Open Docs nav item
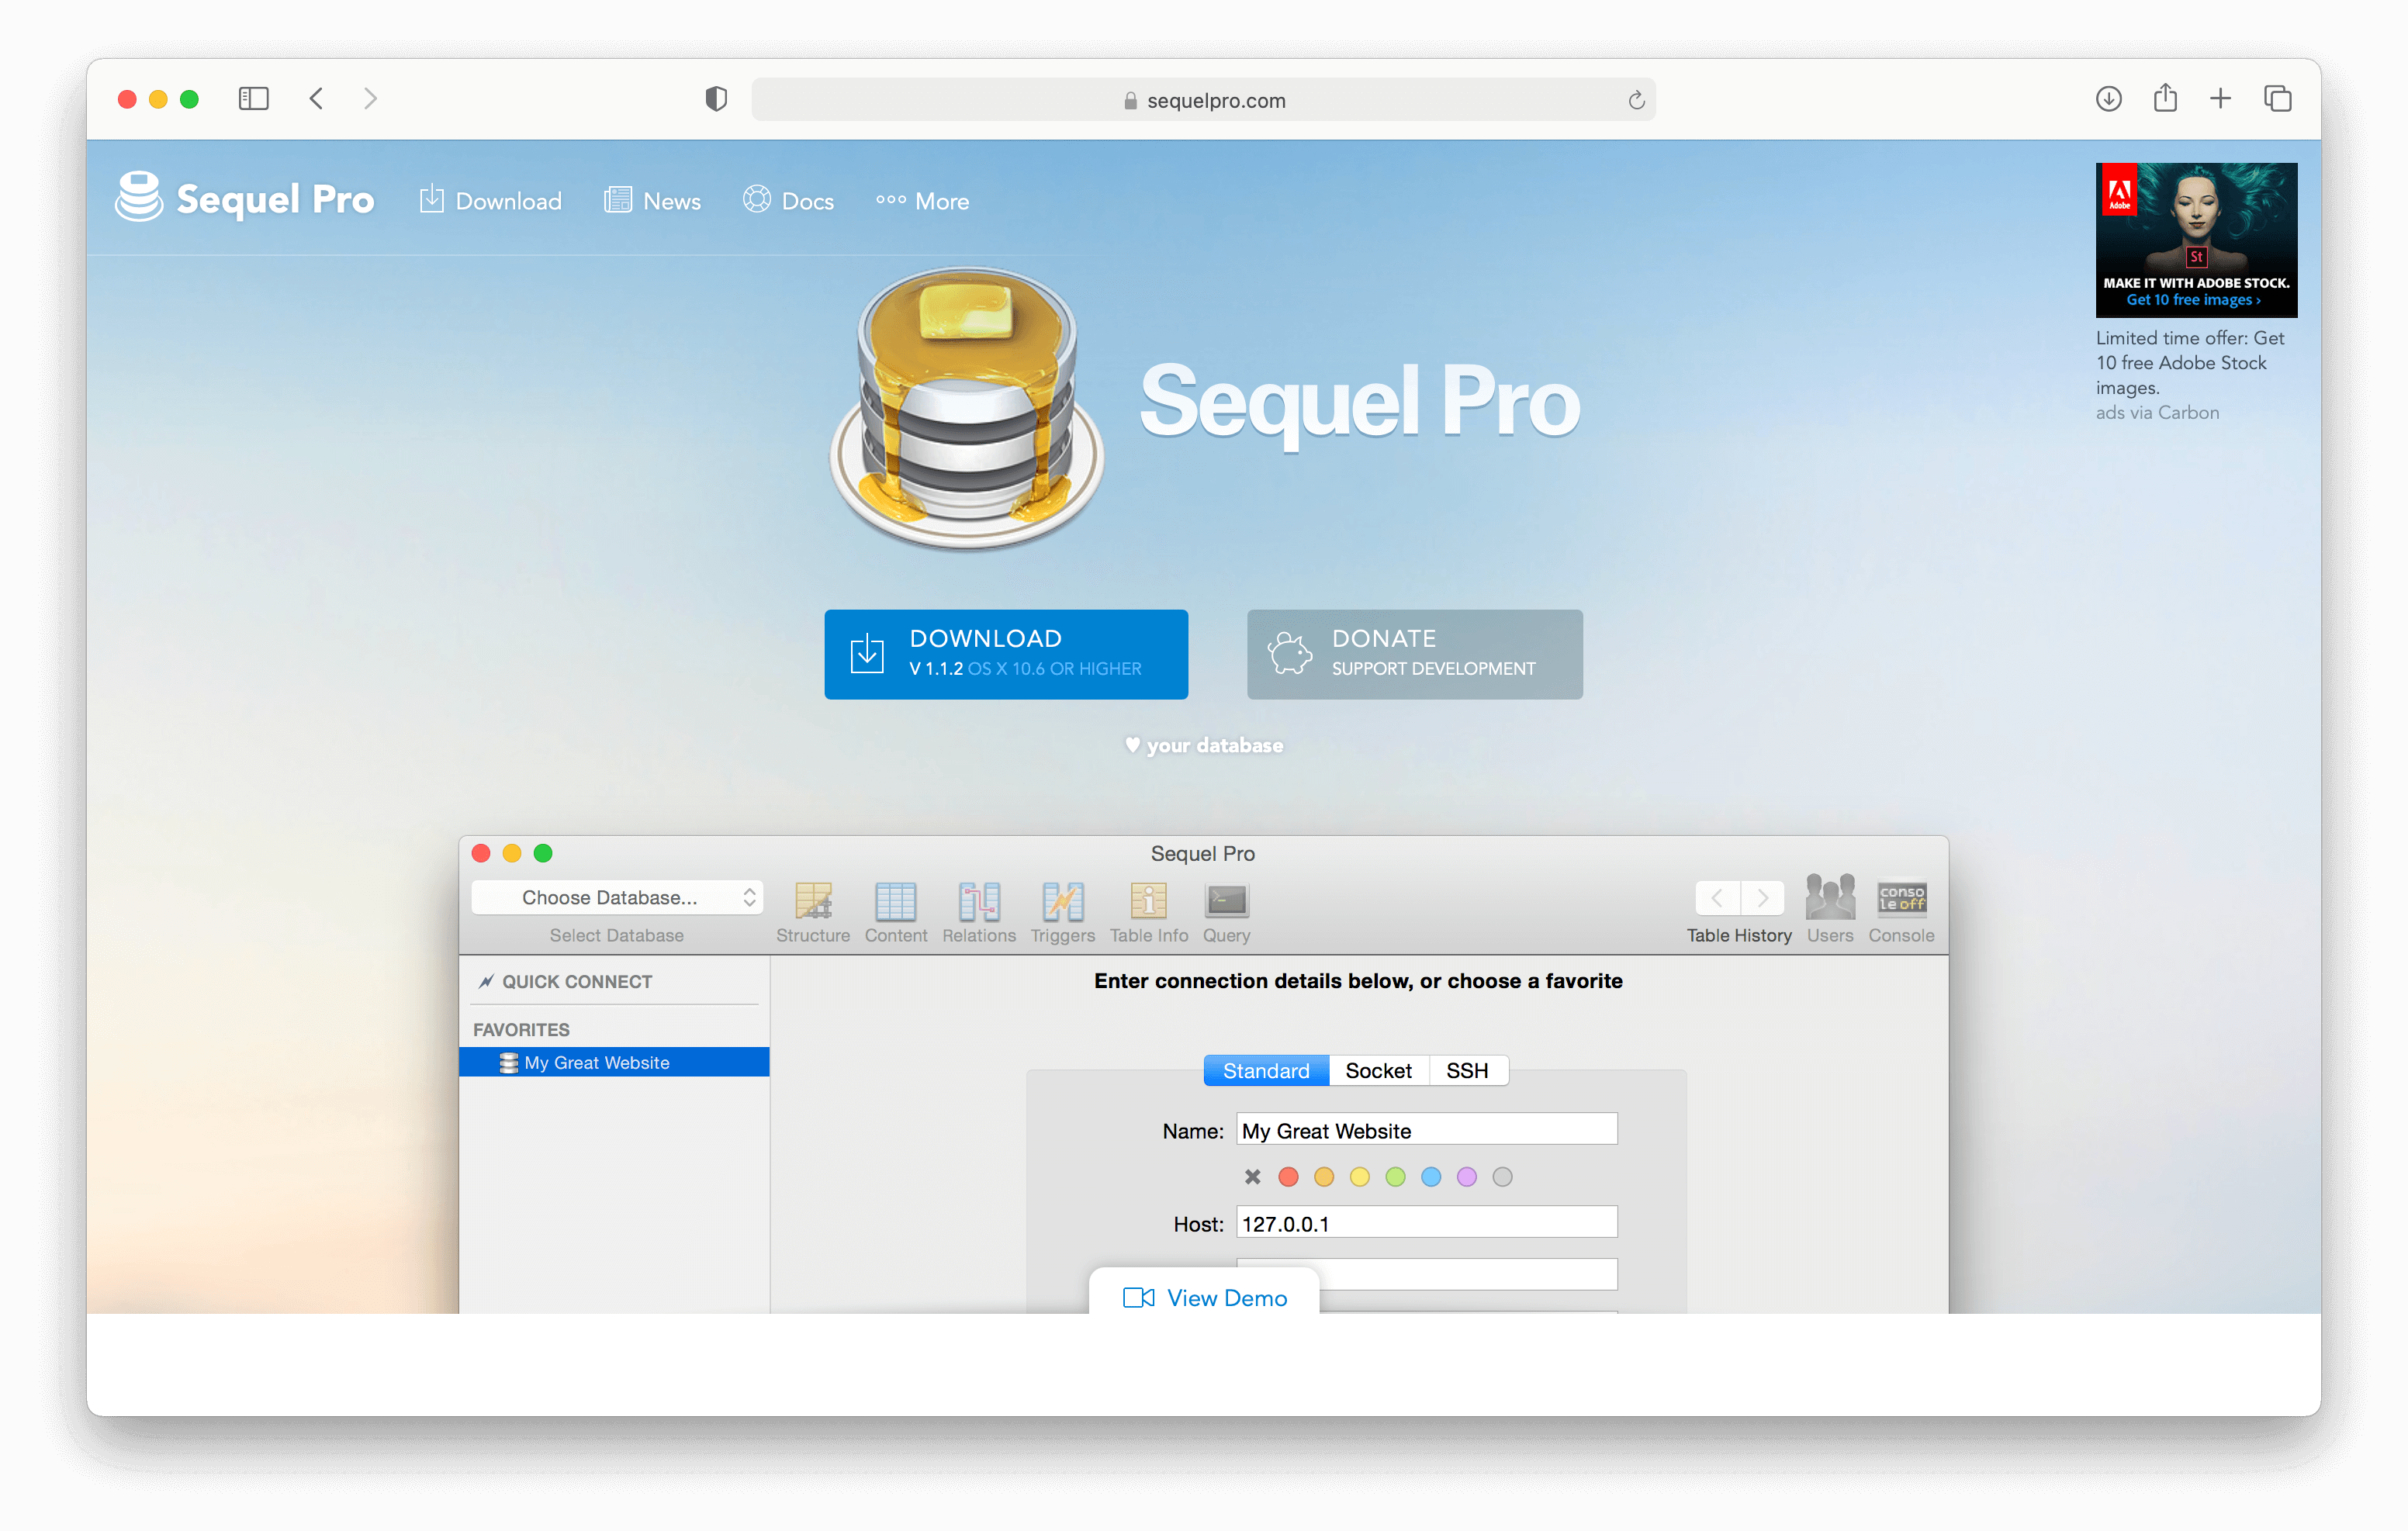This screenshot has height=1531, width=2408. click(x=788, y=201)
